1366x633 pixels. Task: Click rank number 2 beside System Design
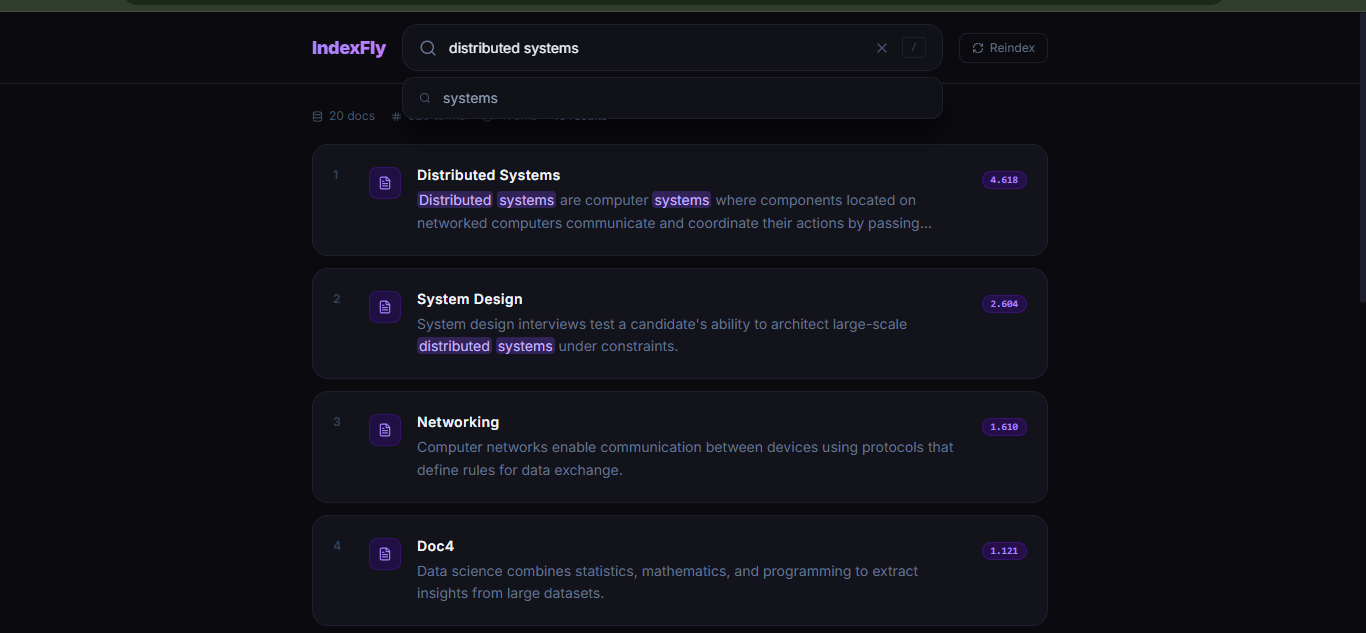coord(337,299)
